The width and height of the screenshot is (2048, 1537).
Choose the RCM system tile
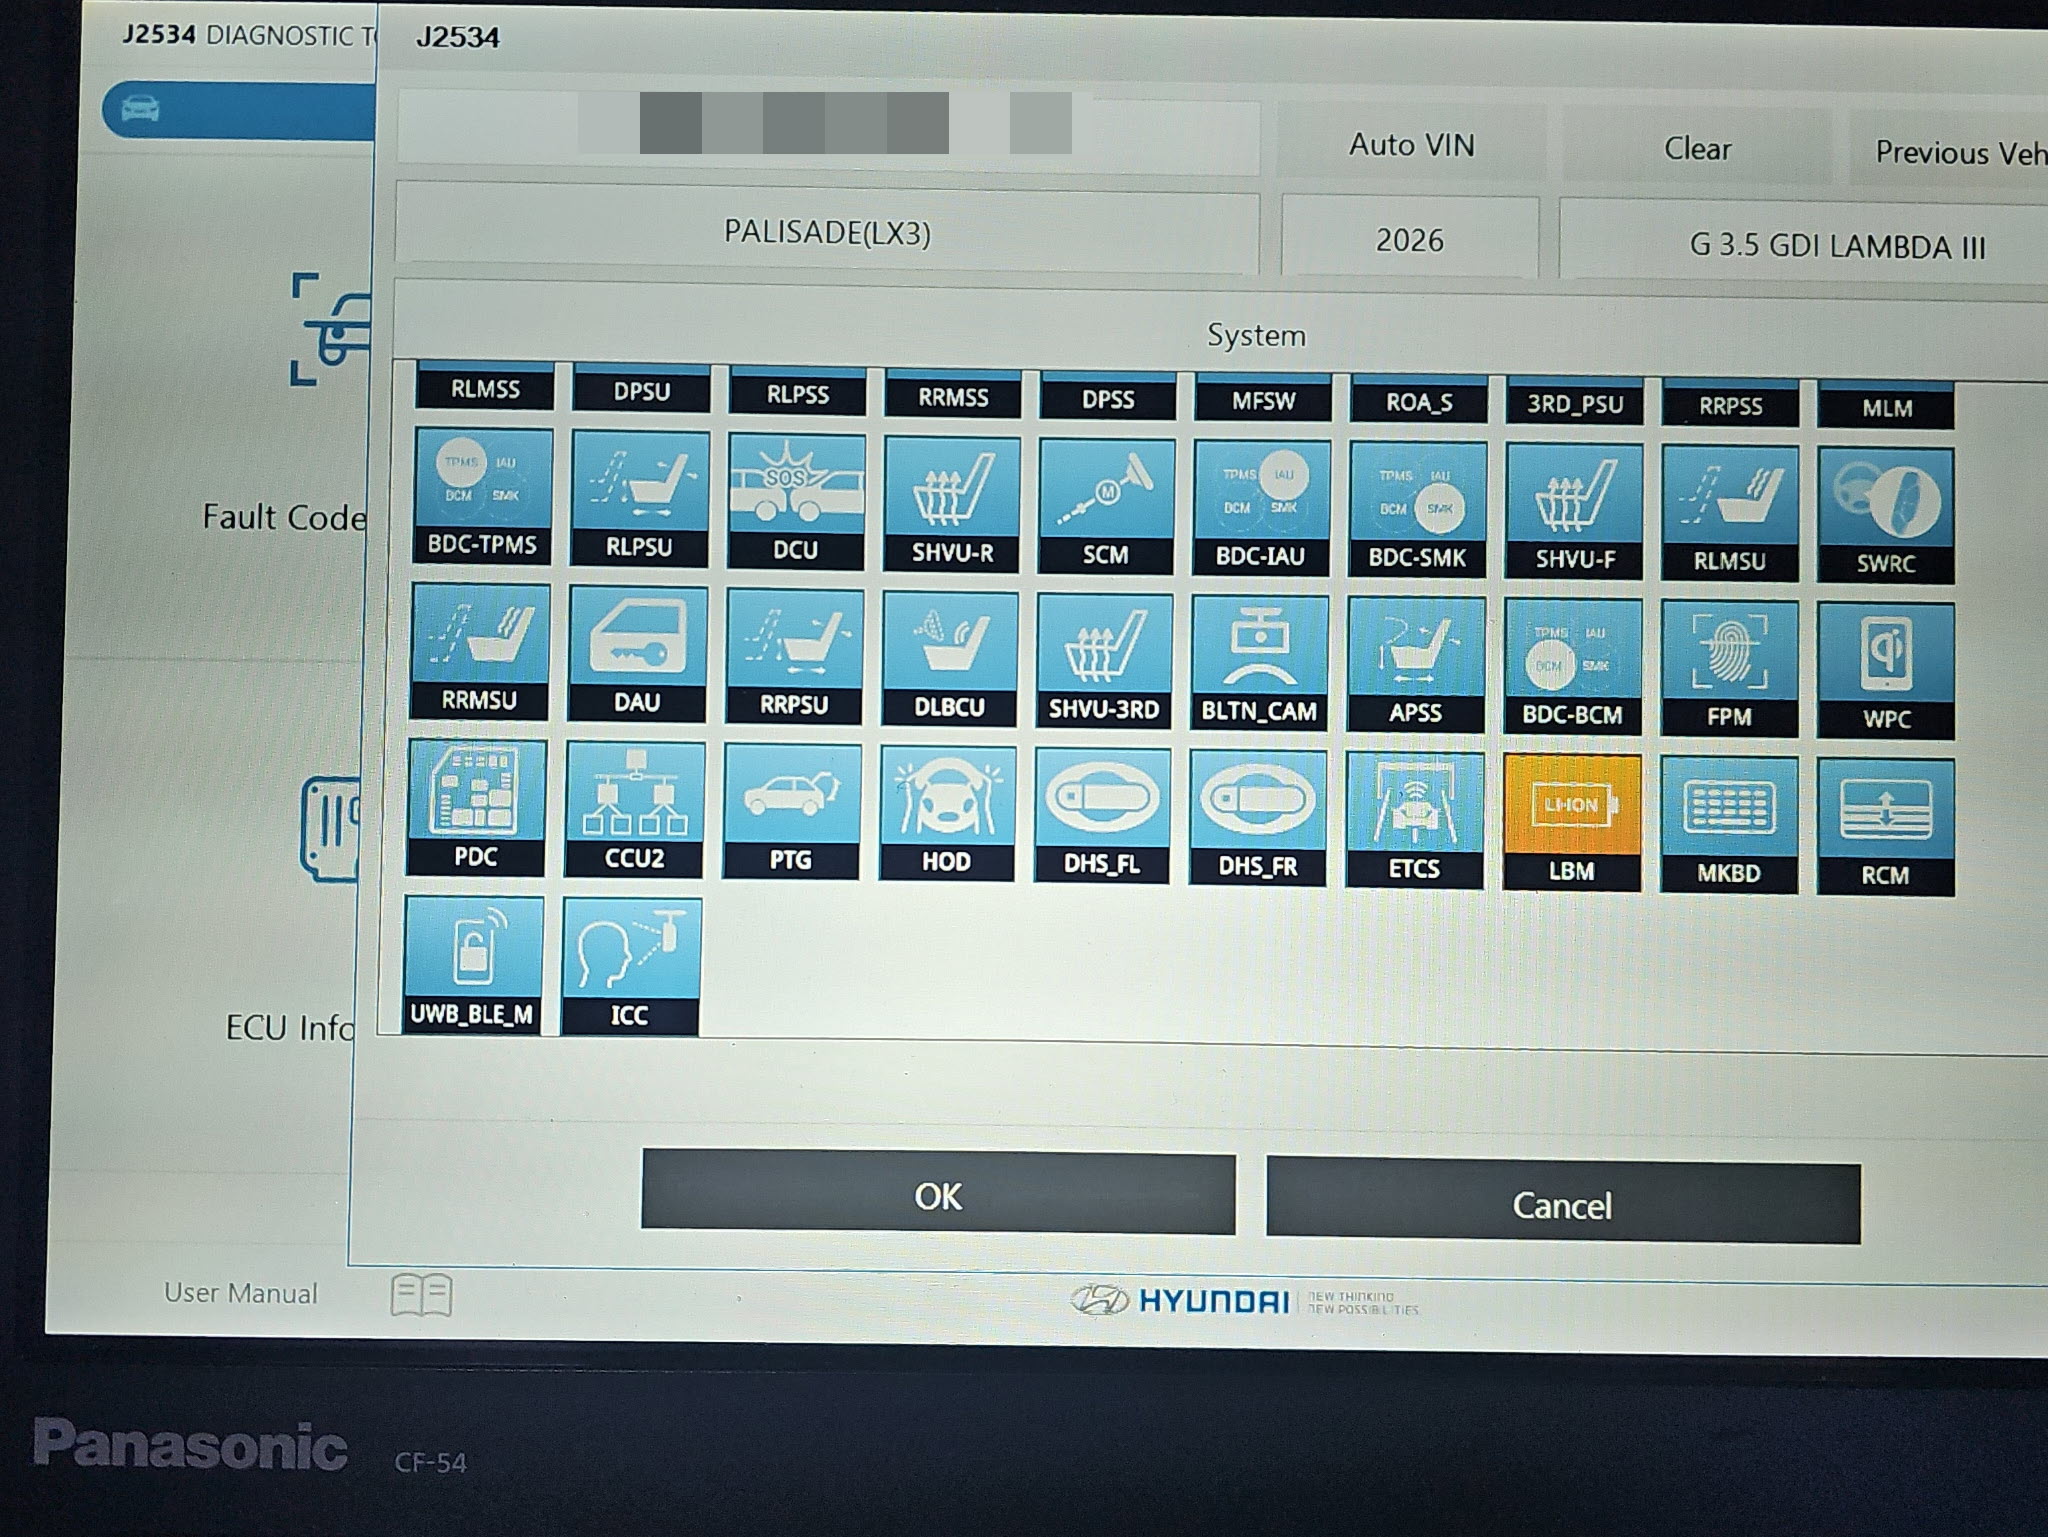(x=1885, y=827)
